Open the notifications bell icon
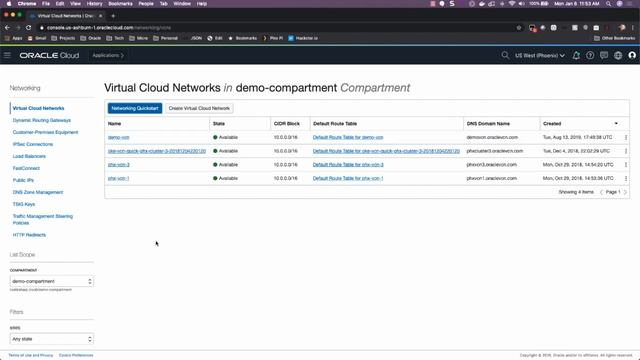The height and width of the screenshot is (360, 640). (576, 56)
